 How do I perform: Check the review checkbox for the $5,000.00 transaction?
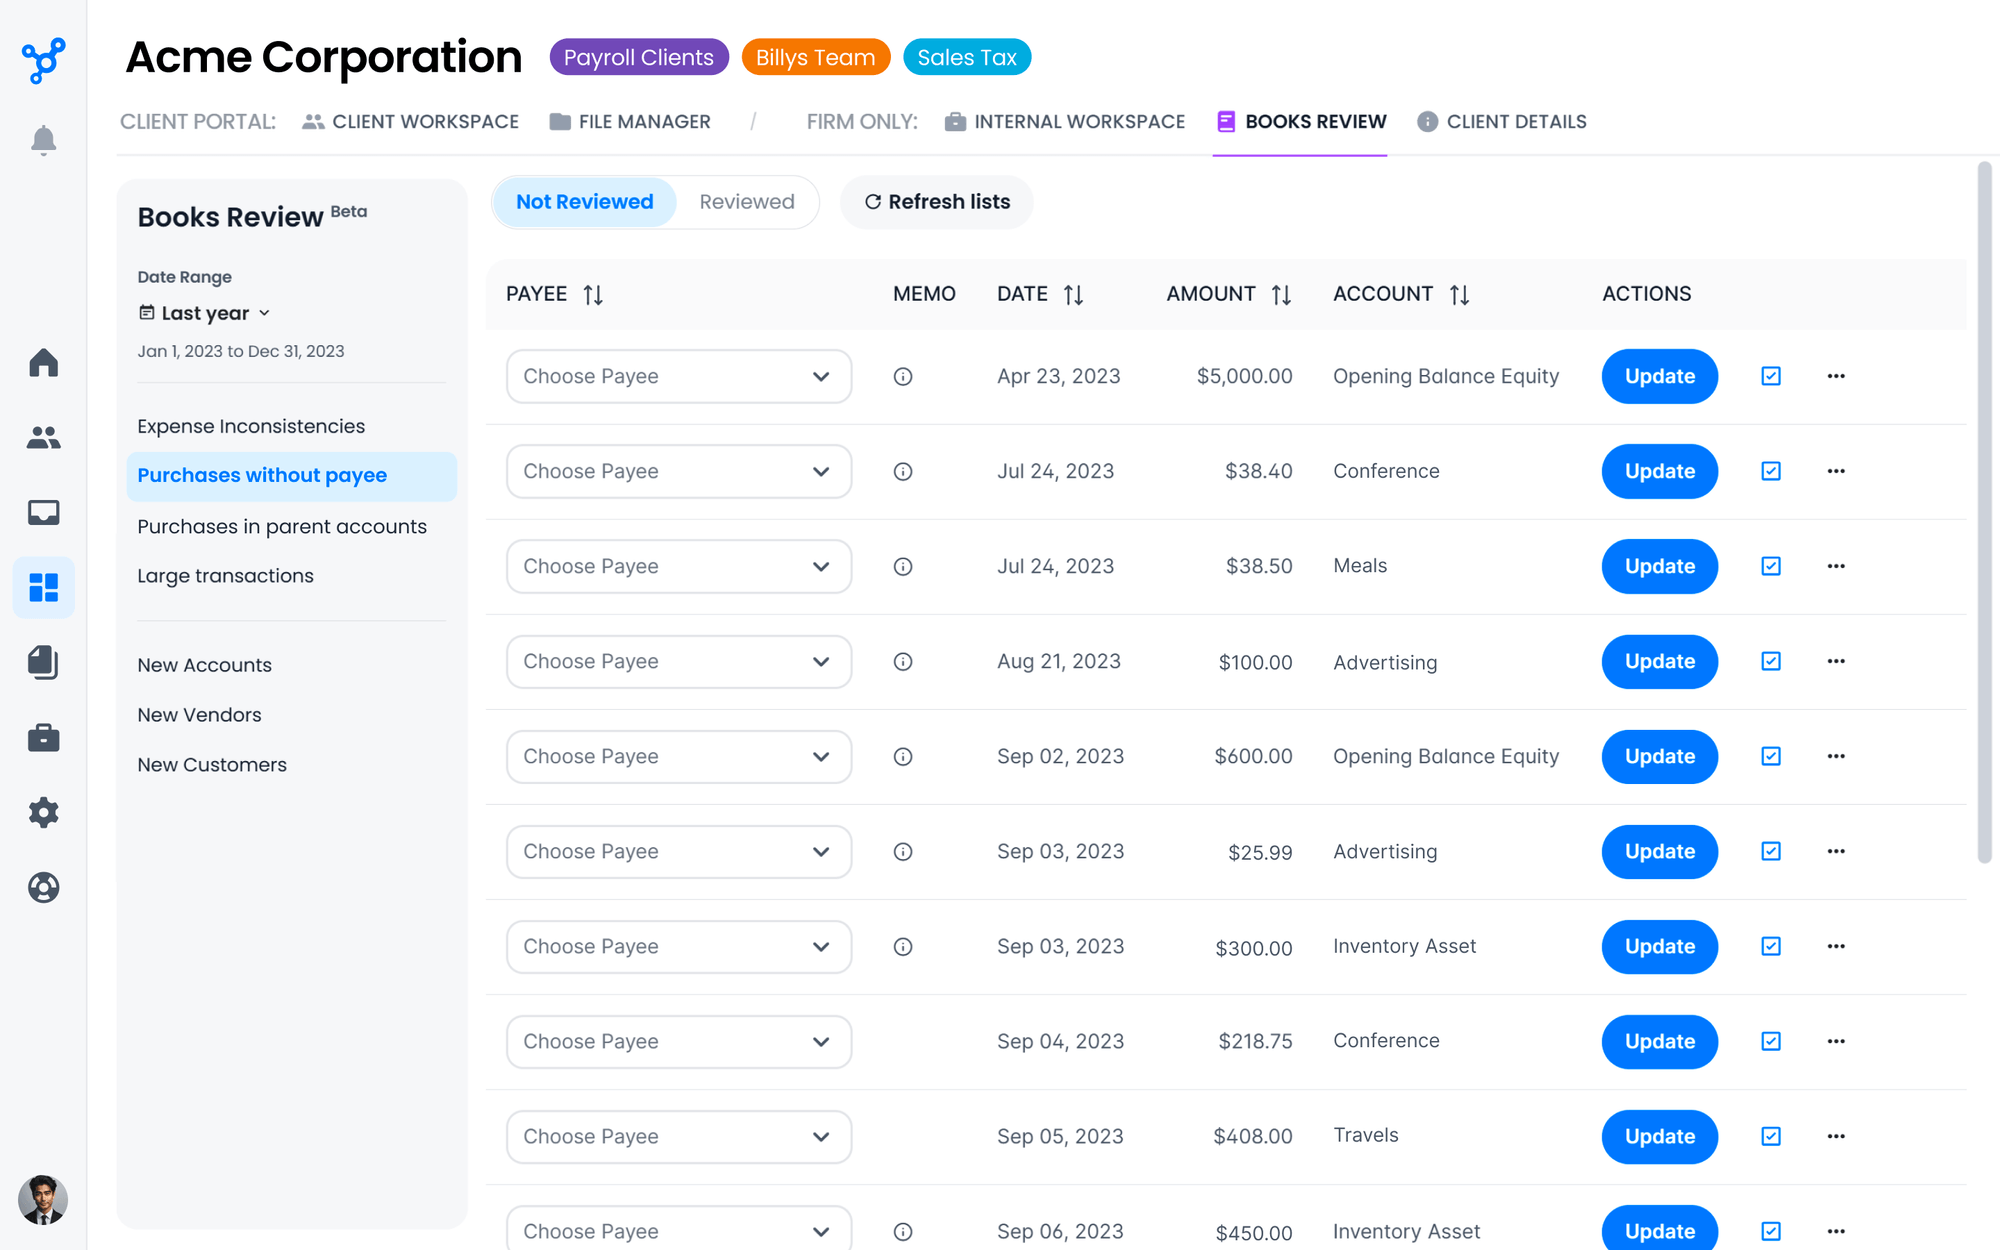click(x=1770, y=376)
